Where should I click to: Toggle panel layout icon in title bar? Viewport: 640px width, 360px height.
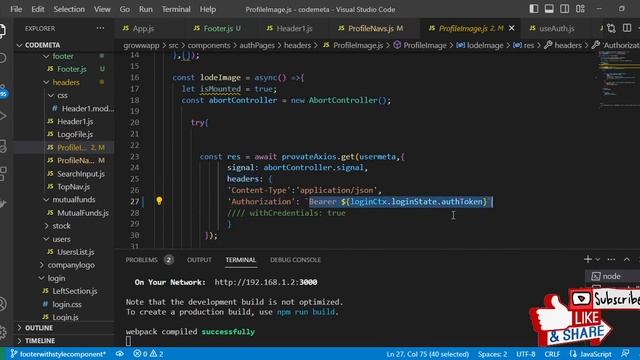point(549,9)
